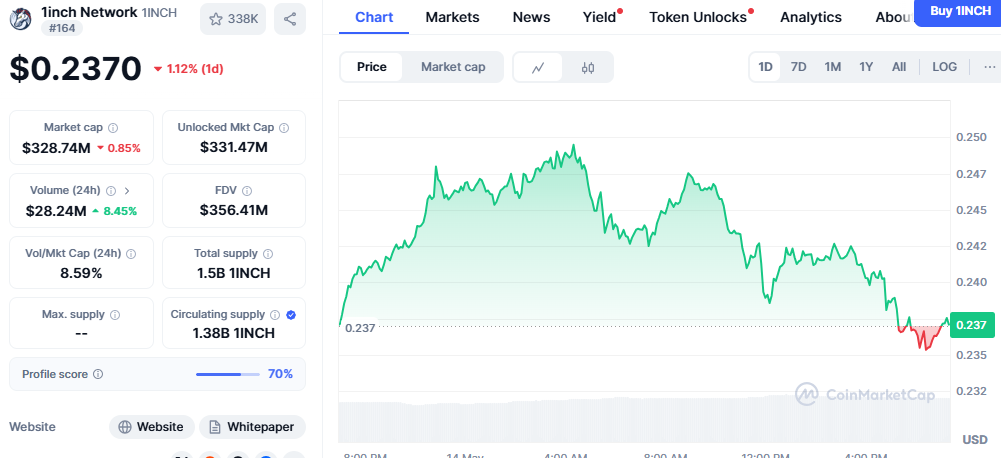Open the Token Unlocks tab

click(x=698, y=17)
